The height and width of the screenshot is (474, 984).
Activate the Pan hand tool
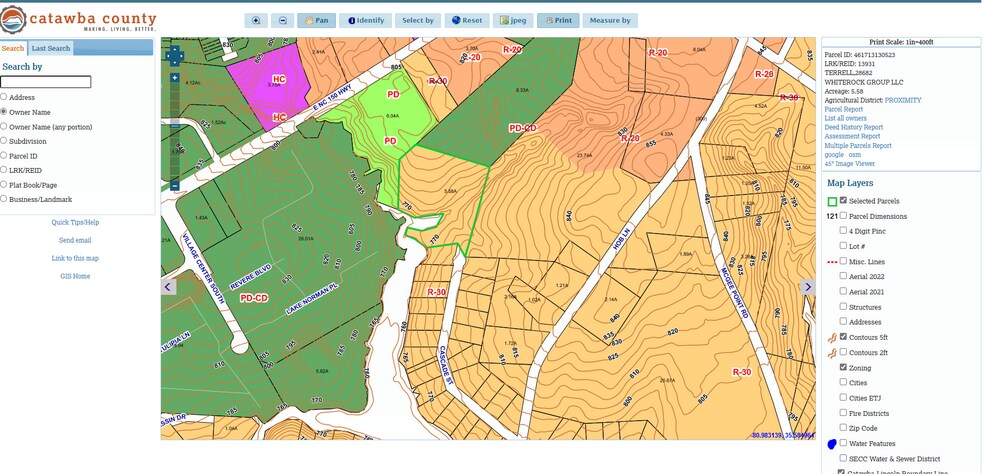coord(316,20)
